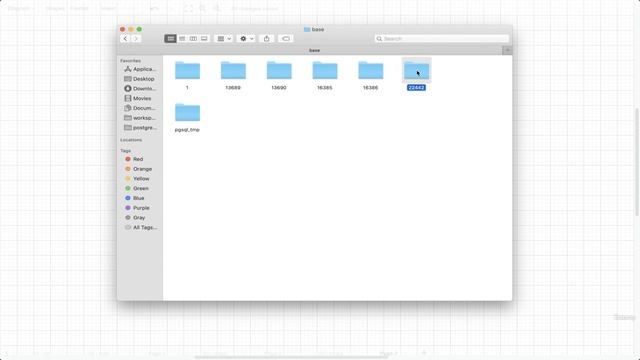Open the group-by arrangement dropdown
640x360 pixels.
pos(224,38)
